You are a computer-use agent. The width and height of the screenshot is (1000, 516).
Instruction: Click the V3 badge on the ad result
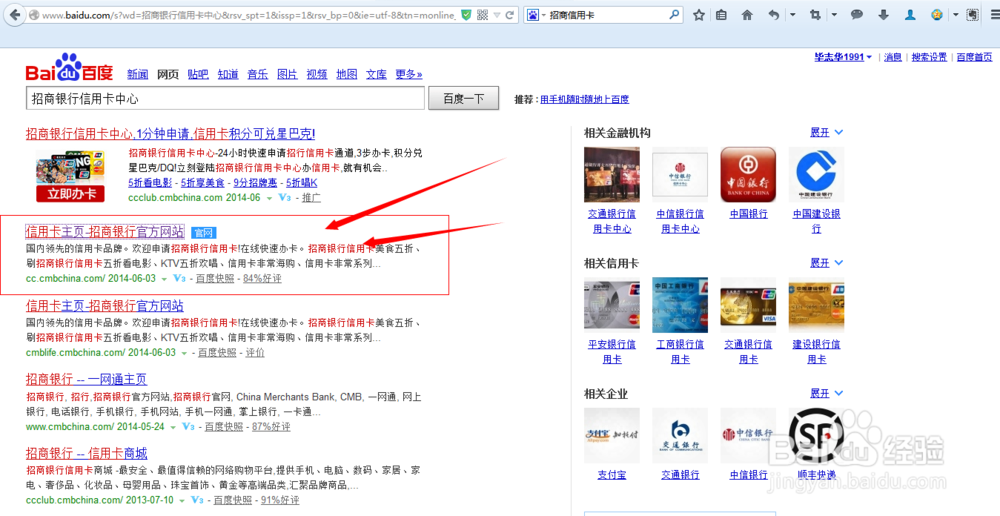coord(285,198)
